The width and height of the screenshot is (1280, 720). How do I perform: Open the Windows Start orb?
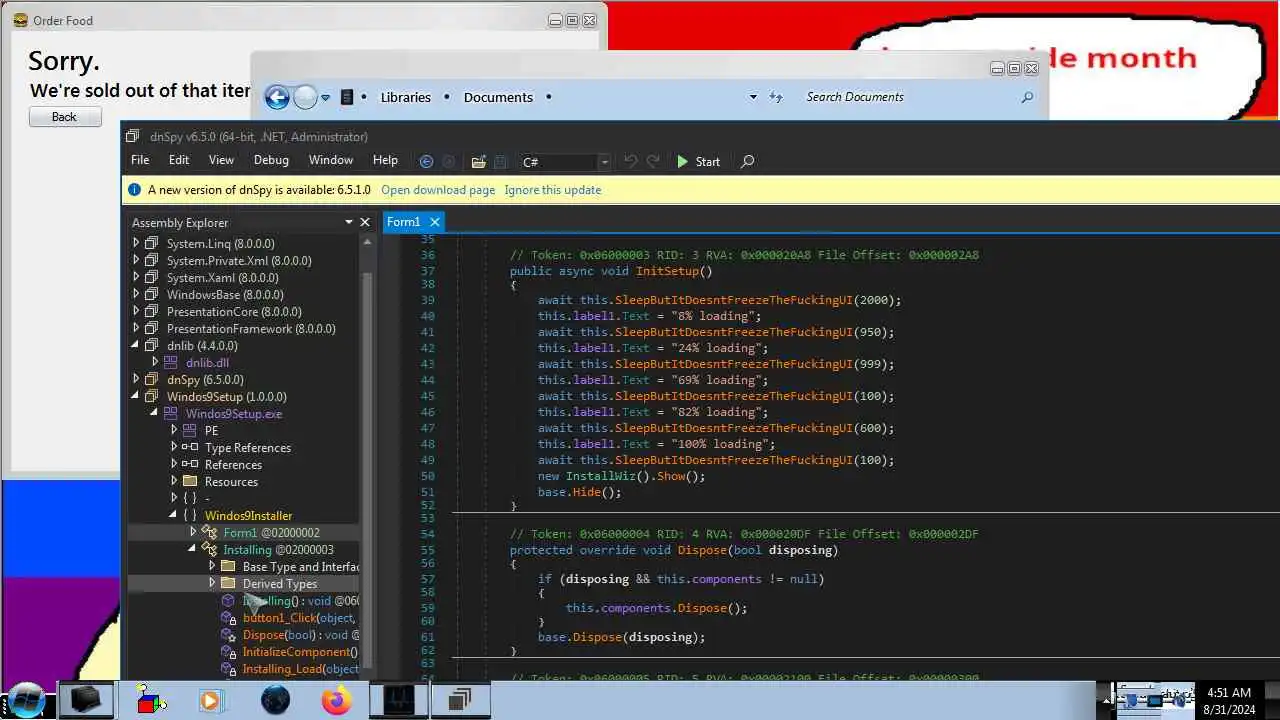click(27, 699)
